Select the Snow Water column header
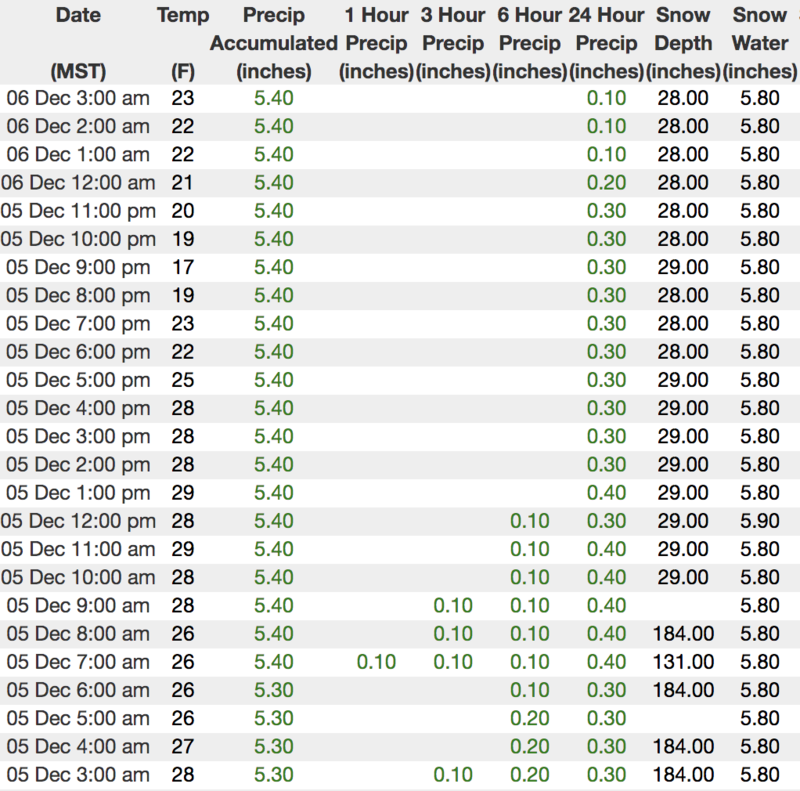Image resolution: width=800 pixels, height=791 pixels. [760, 43]
